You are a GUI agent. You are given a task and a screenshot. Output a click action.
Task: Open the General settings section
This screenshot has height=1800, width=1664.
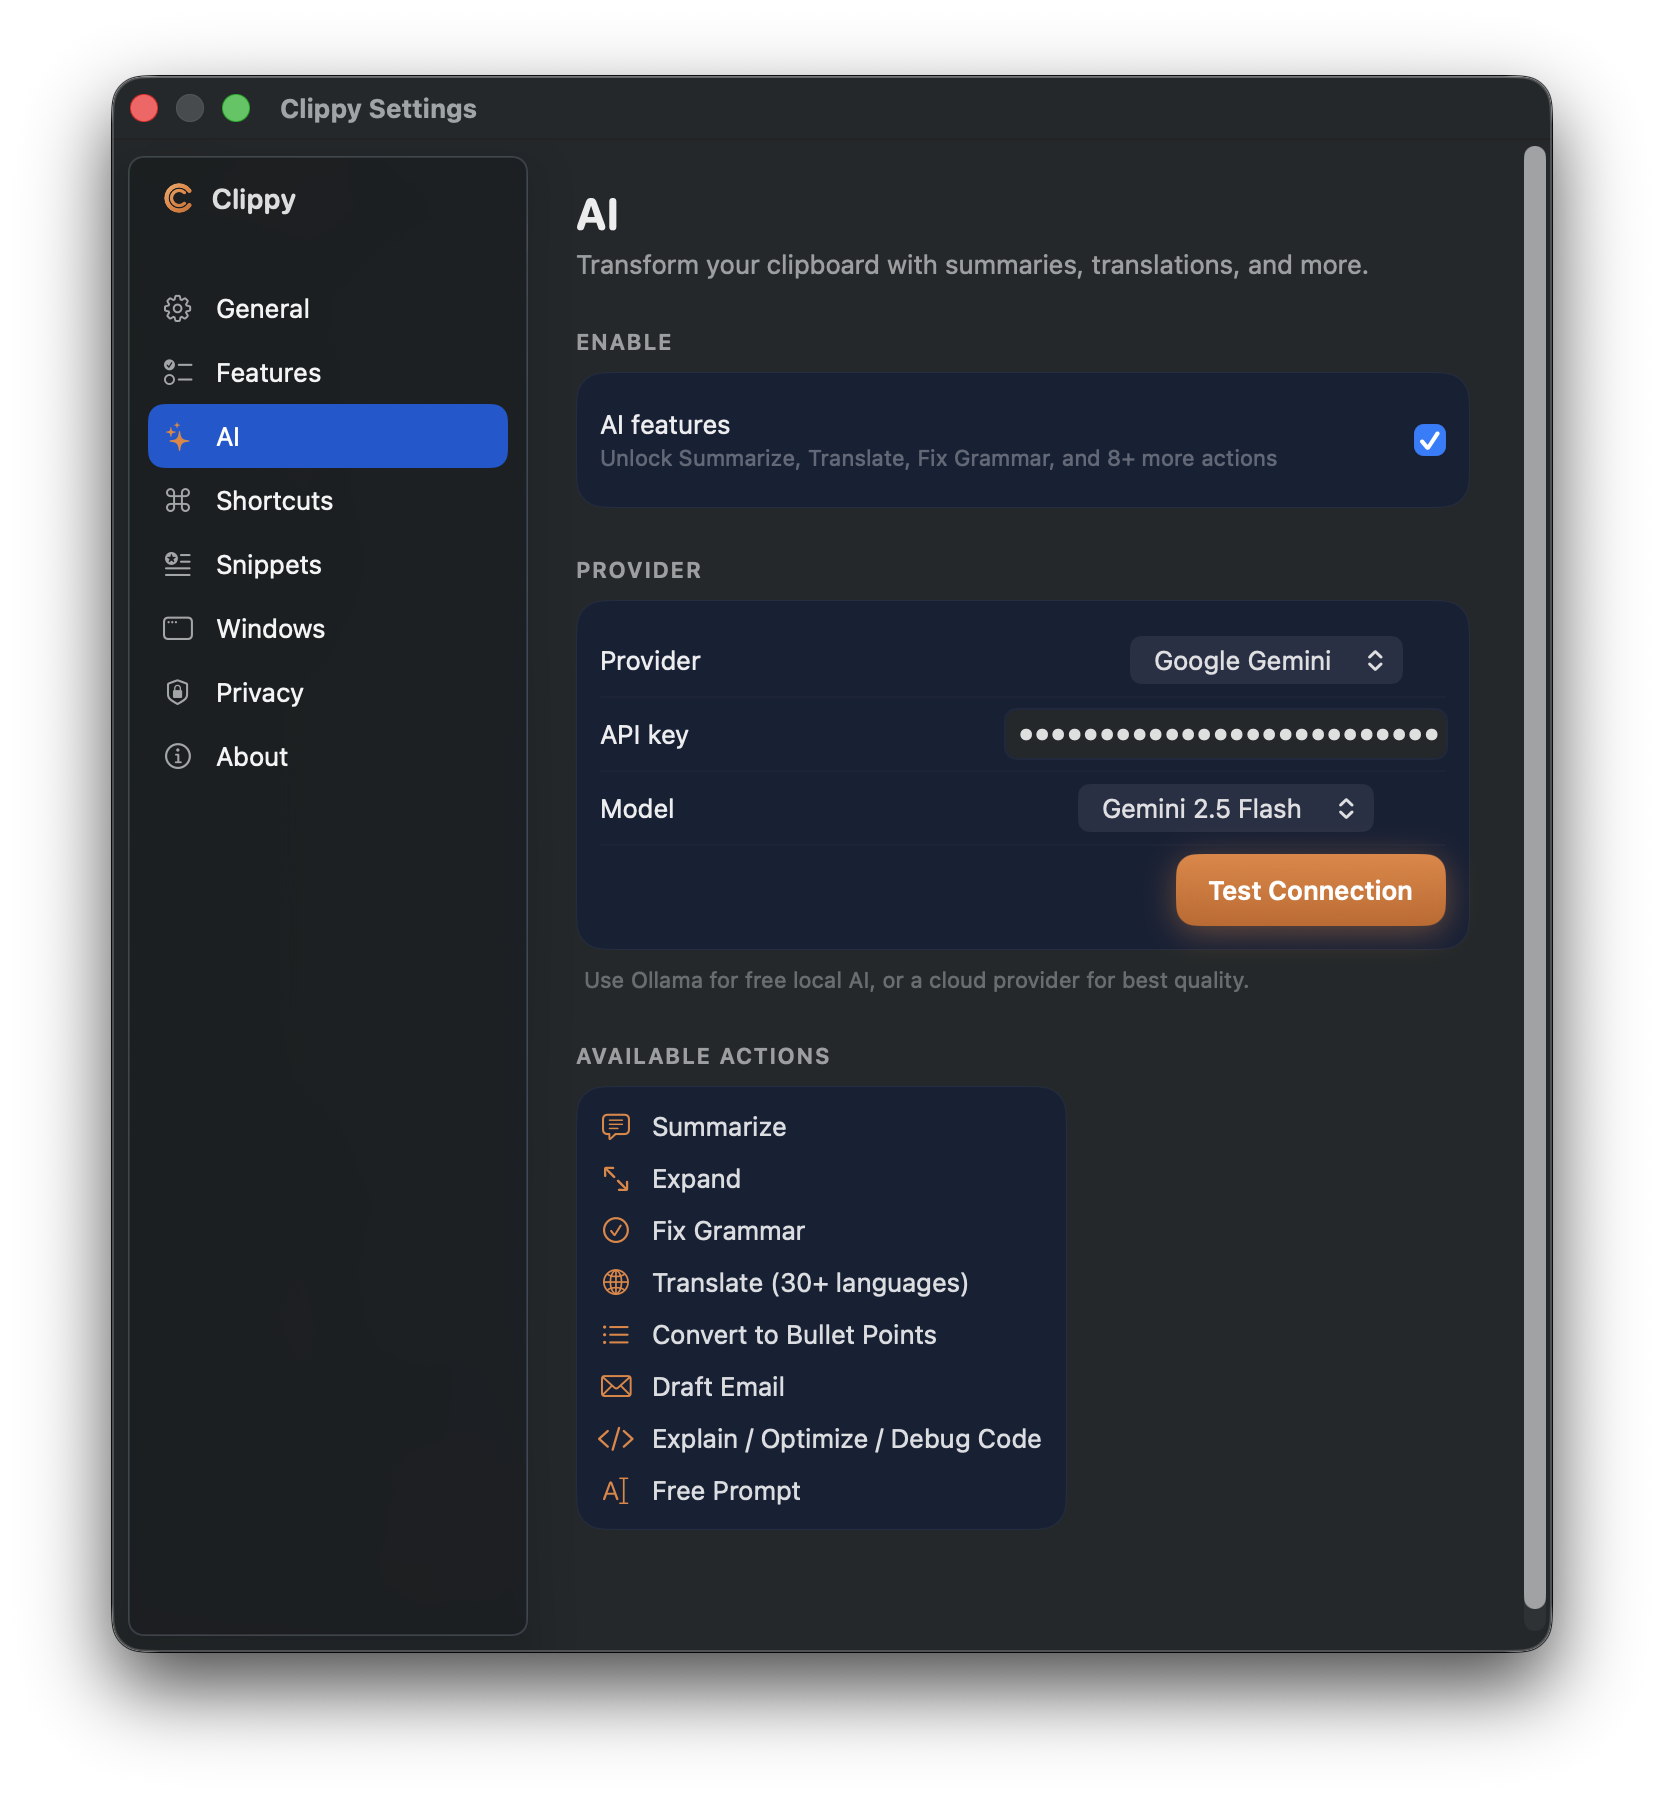tap(328, 309)
